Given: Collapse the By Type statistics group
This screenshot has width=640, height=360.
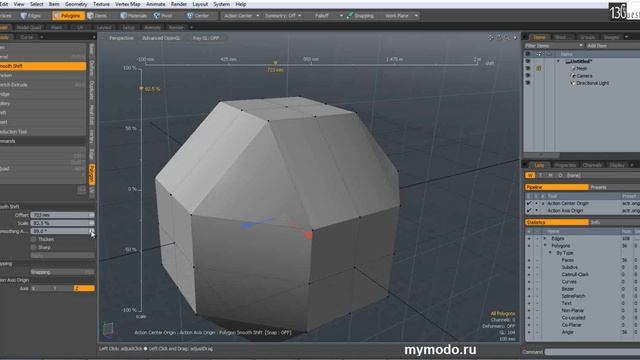Looking at the screenshot, I should click(551, 253).
